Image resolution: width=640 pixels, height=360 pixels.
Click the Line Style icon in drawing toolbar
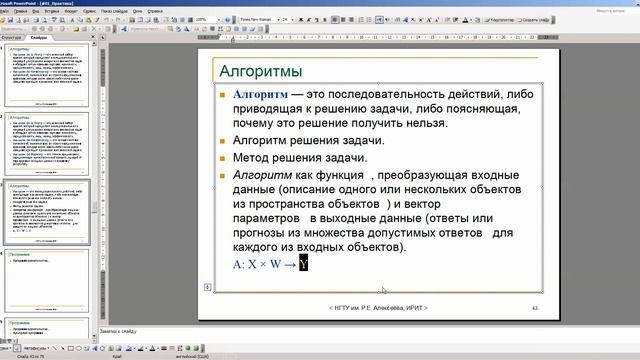[x=164, y=348]
